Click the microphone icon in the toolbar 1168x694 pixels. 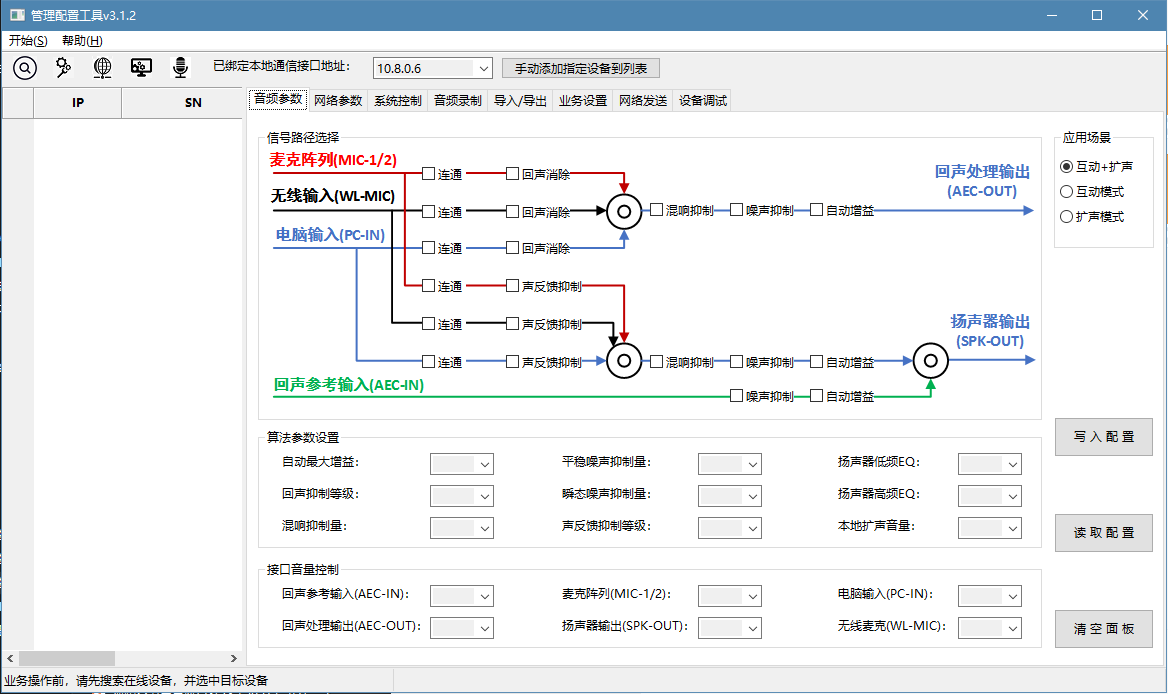[179, 67]
